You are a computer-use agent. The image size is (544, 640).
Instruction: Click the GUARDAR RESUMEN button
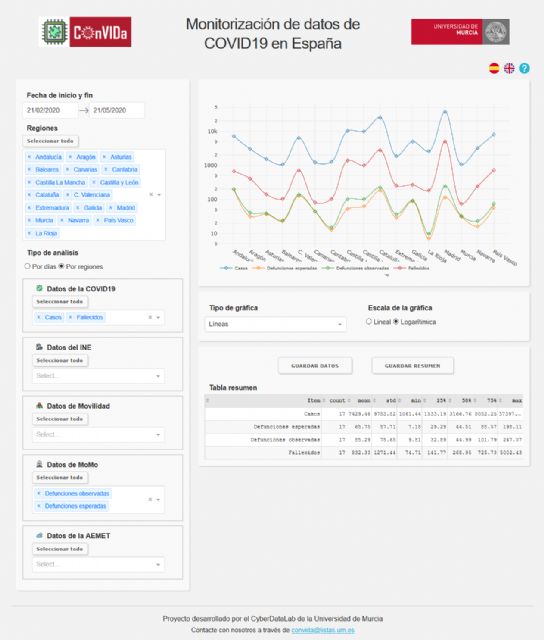pyautogui.click(x=413, y=366)
